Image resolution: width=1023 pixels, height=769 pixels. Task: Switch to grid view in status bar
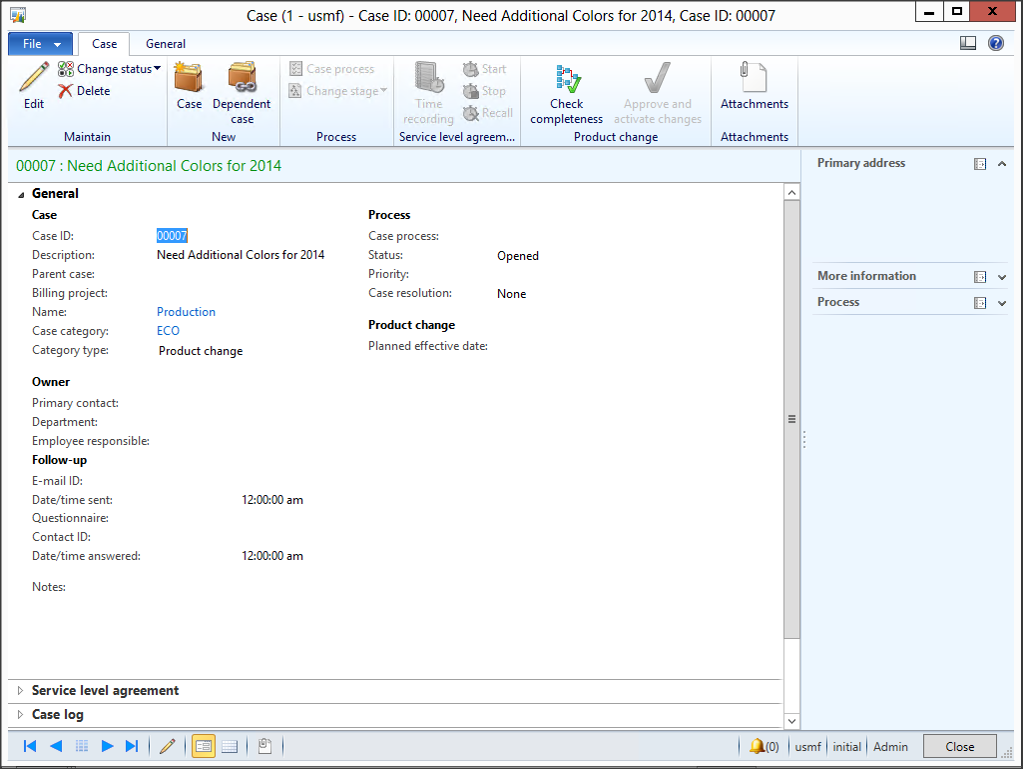(229, 746)
